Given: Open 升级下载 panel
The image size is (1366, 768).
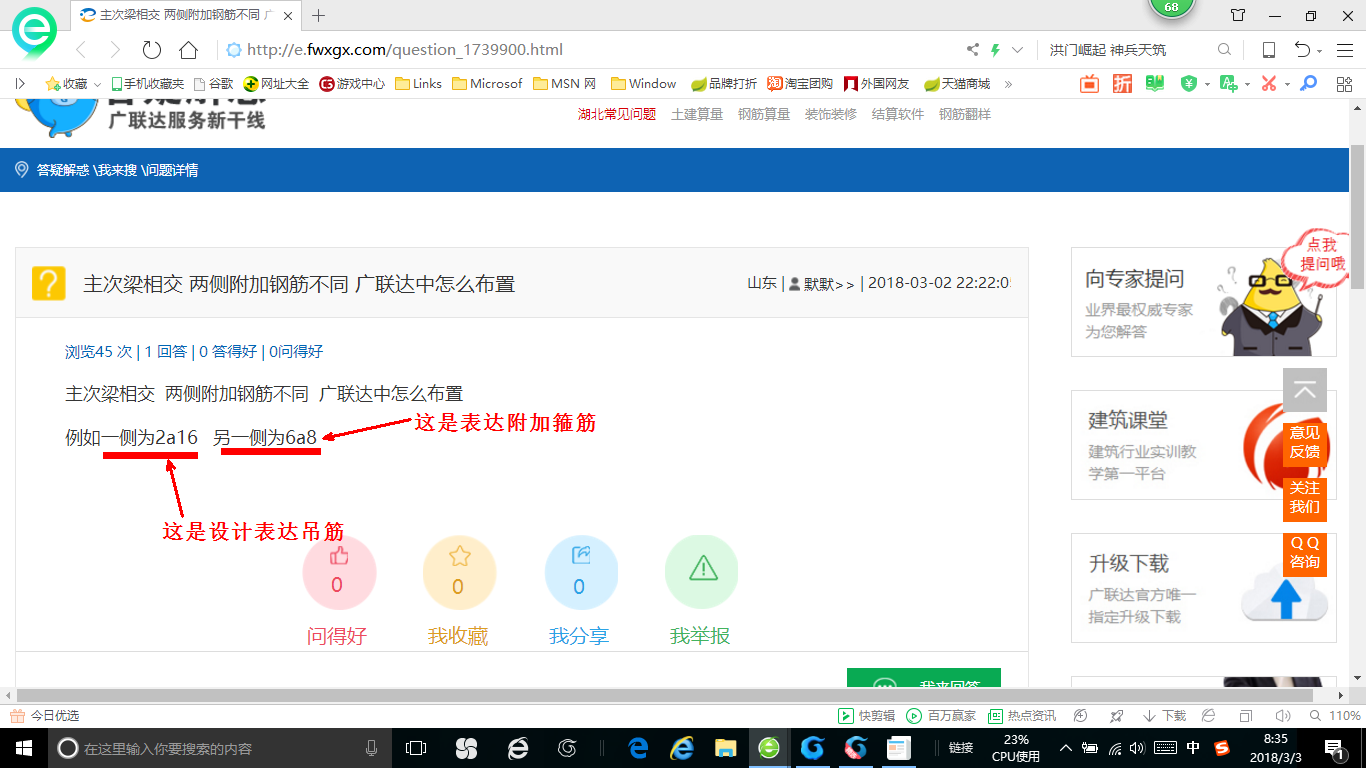Looking at the screenshot, I should (1204, 588).
